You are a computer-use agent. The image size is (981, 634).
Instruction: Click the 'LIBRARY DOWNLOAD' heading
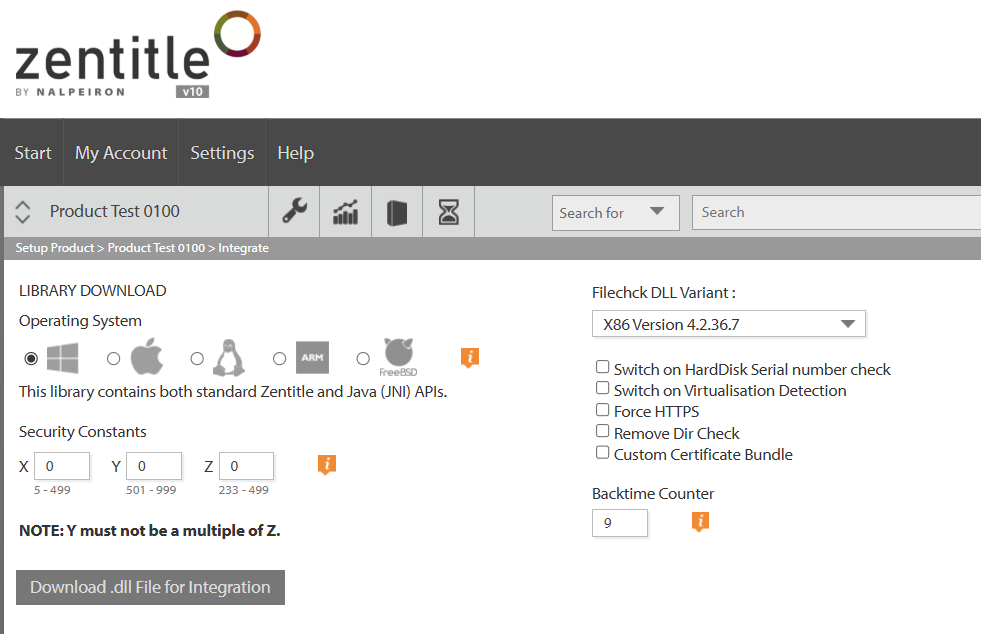pos(93,291)
